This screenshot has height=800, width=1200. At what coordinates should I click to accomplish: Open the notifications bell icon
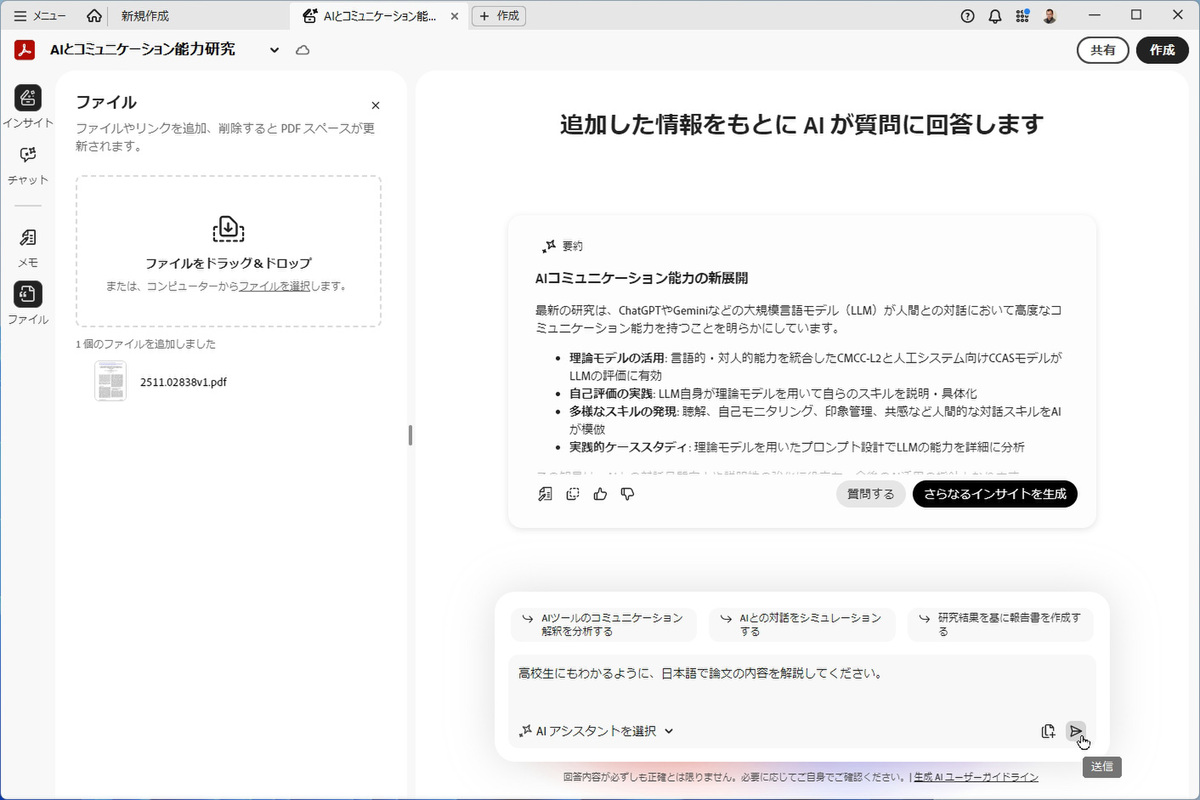pos(995,16)
